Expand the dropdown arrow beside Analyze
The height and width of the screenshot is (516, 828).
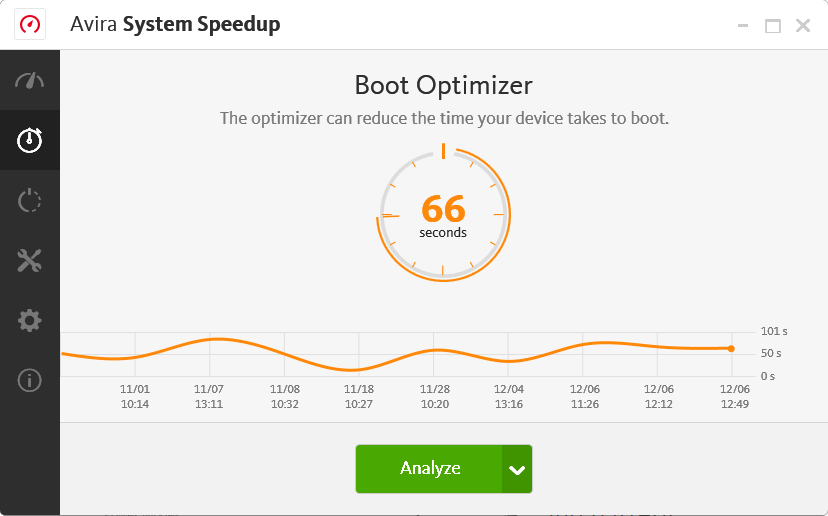click(x=517, y=470)
